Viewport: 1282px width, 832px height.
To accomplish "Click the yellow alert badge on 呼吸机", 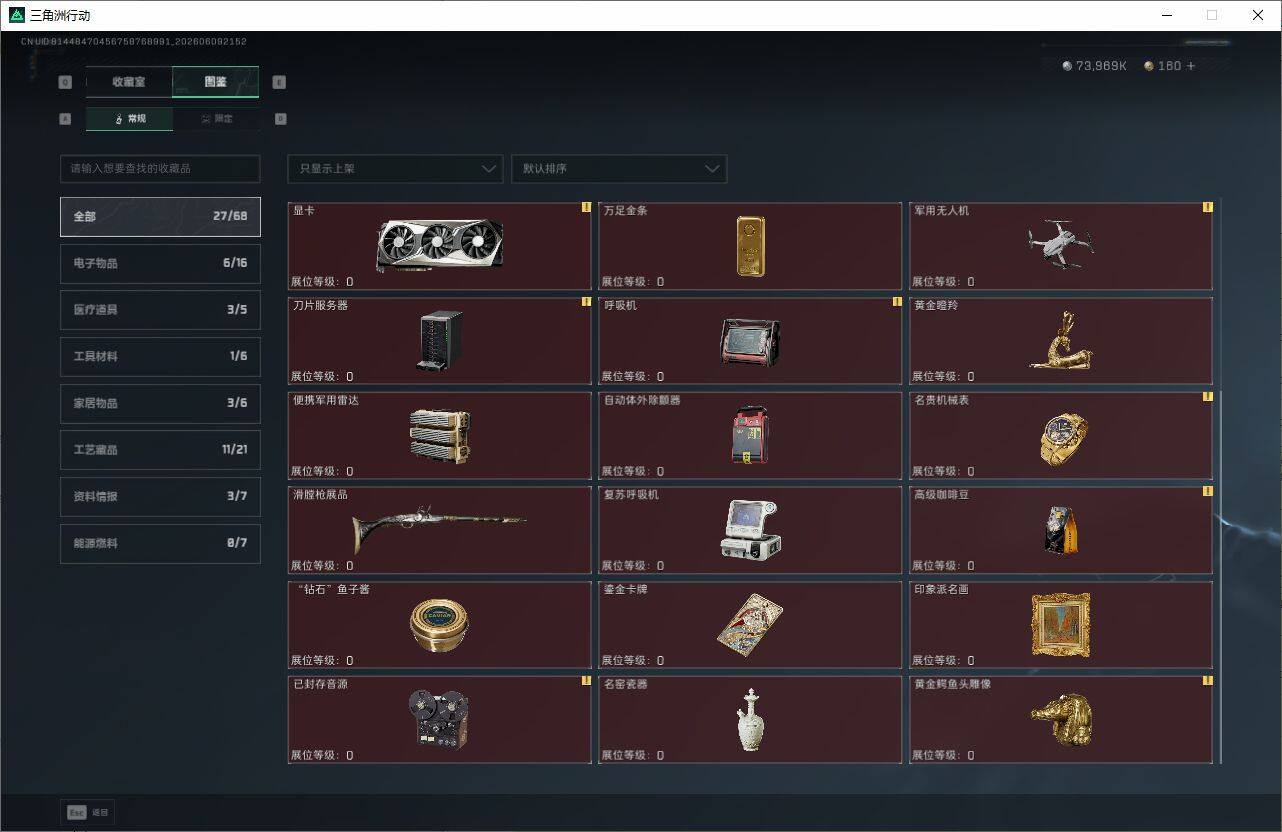I will tap(897, 302).
